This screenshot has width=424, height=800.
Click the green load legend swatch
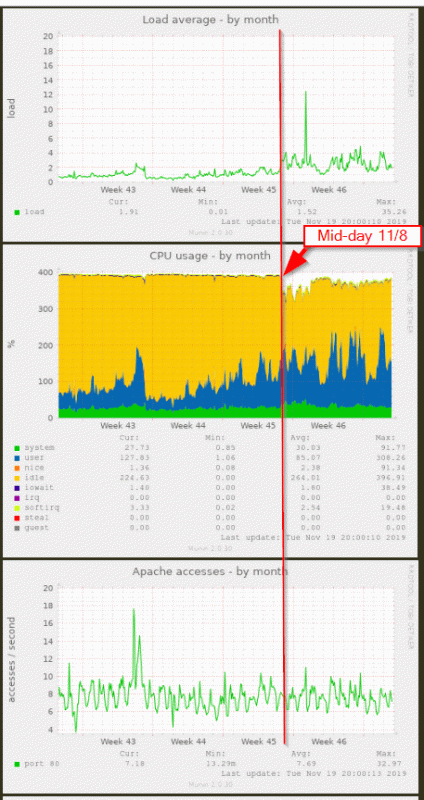pos(17,212)
